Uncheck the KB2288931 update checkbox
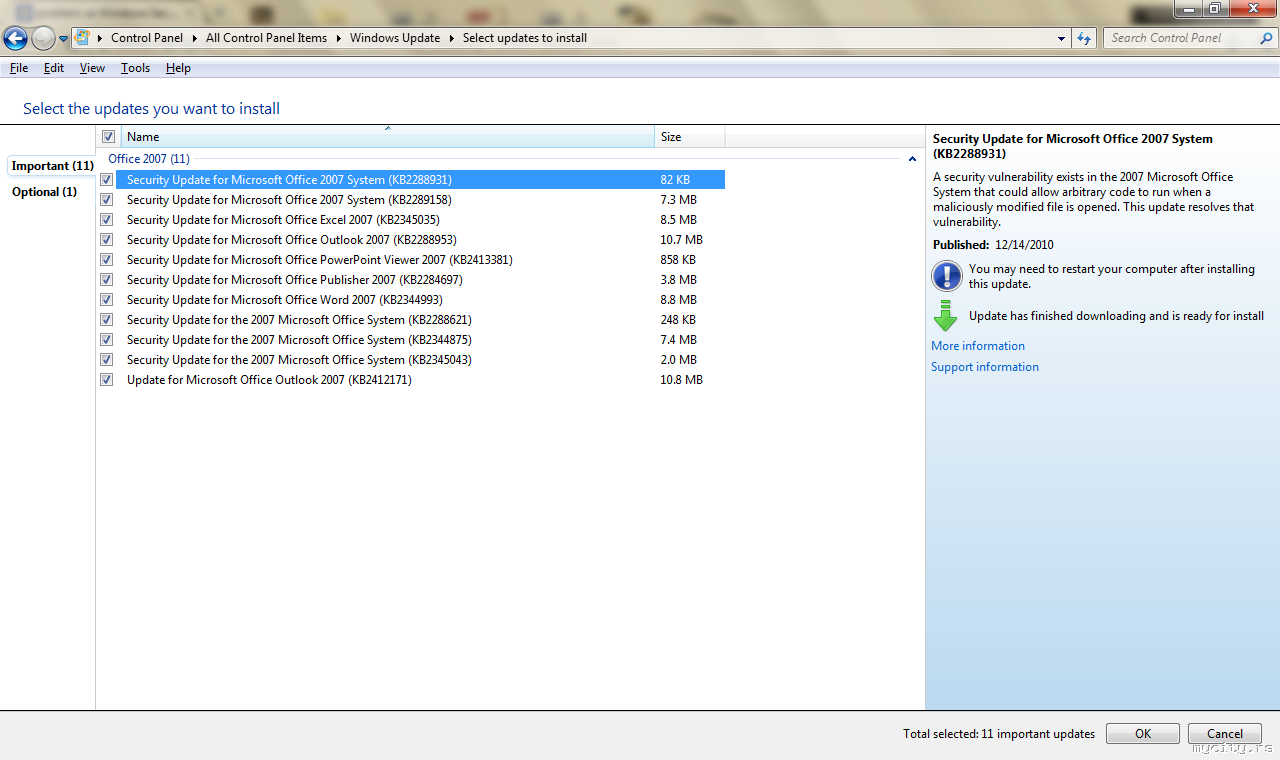Viewport: 1280px width, 760px height. click(x=107, y=180)
